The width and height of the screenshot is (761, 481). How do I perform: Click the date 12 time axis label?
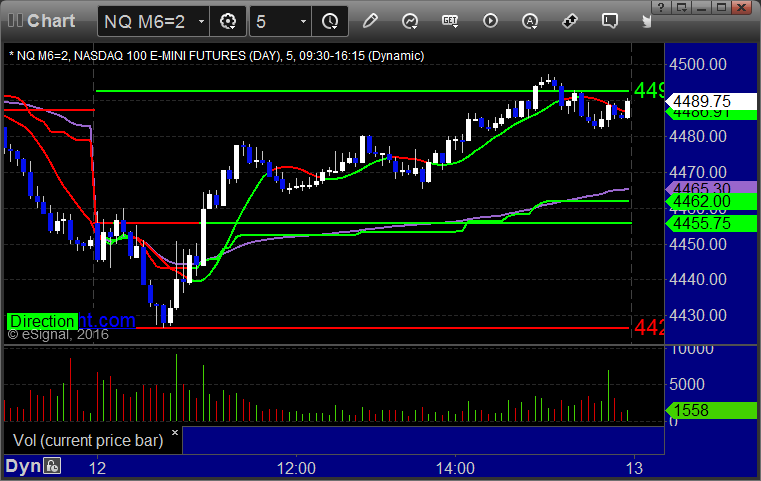point(97,468)
